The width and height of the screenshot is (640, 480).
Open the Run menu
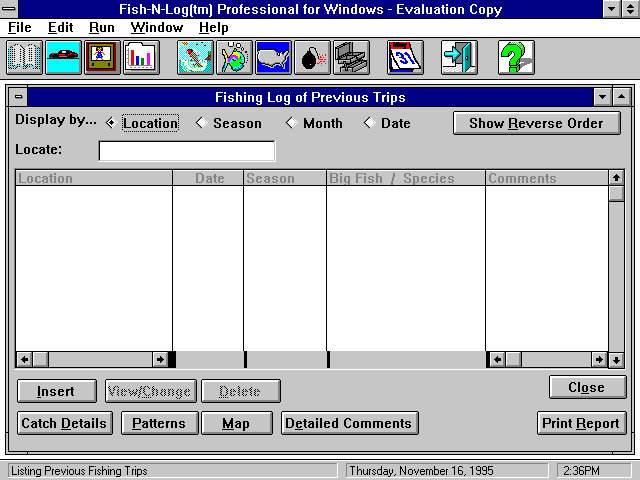[101, 28]
